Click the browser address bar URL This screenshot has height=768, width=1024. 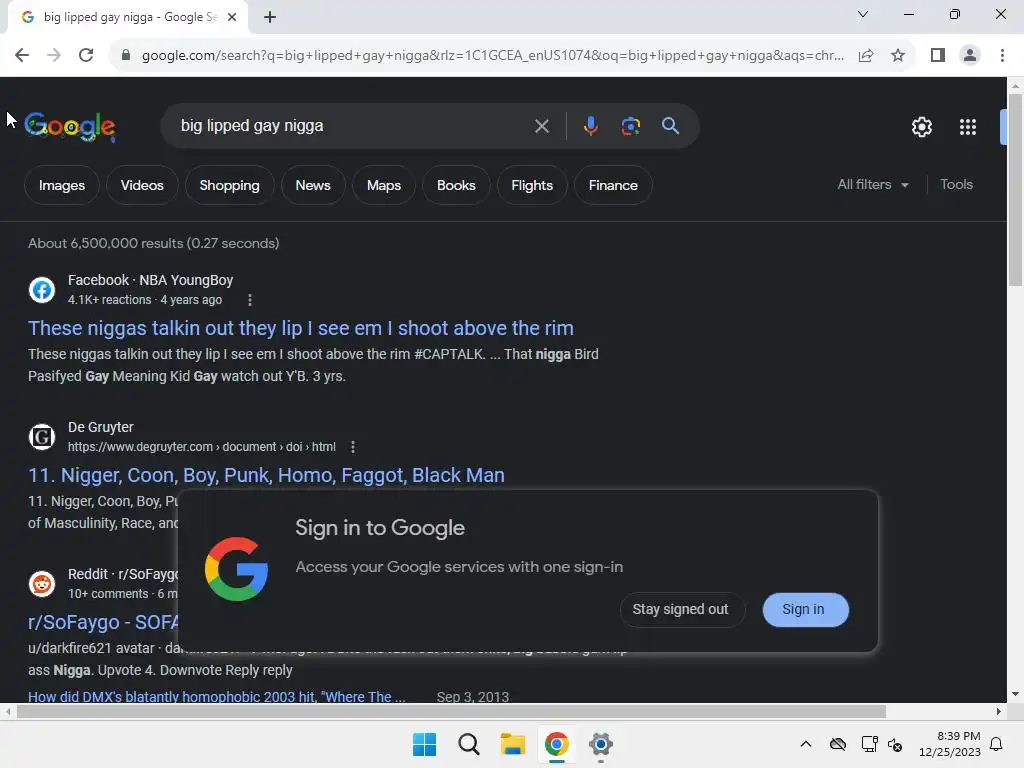coord(493,56)
